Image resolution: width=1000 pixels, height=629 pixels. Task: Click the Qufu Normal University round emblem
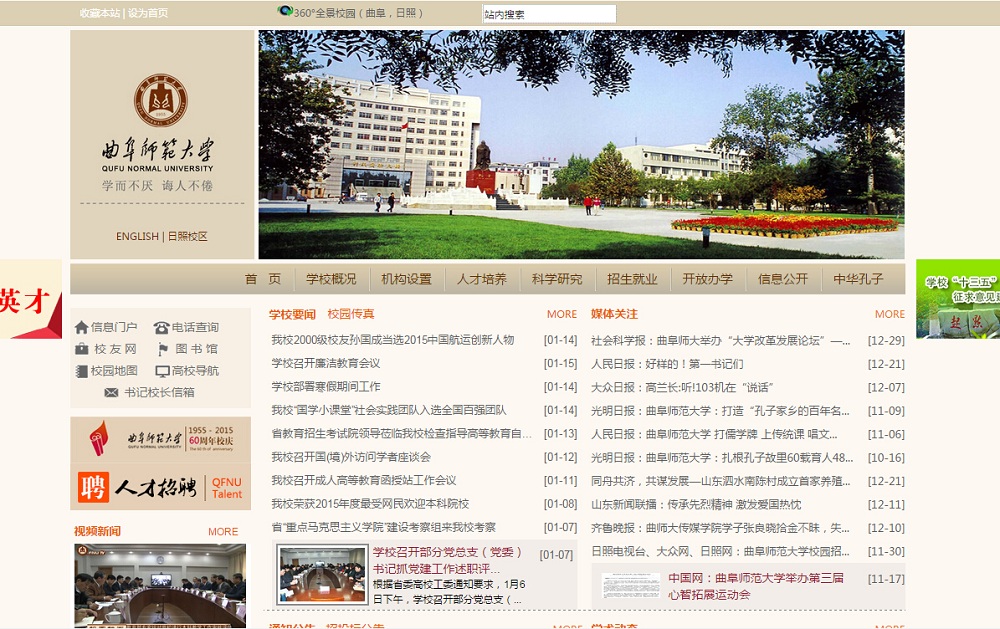[161, 100]
